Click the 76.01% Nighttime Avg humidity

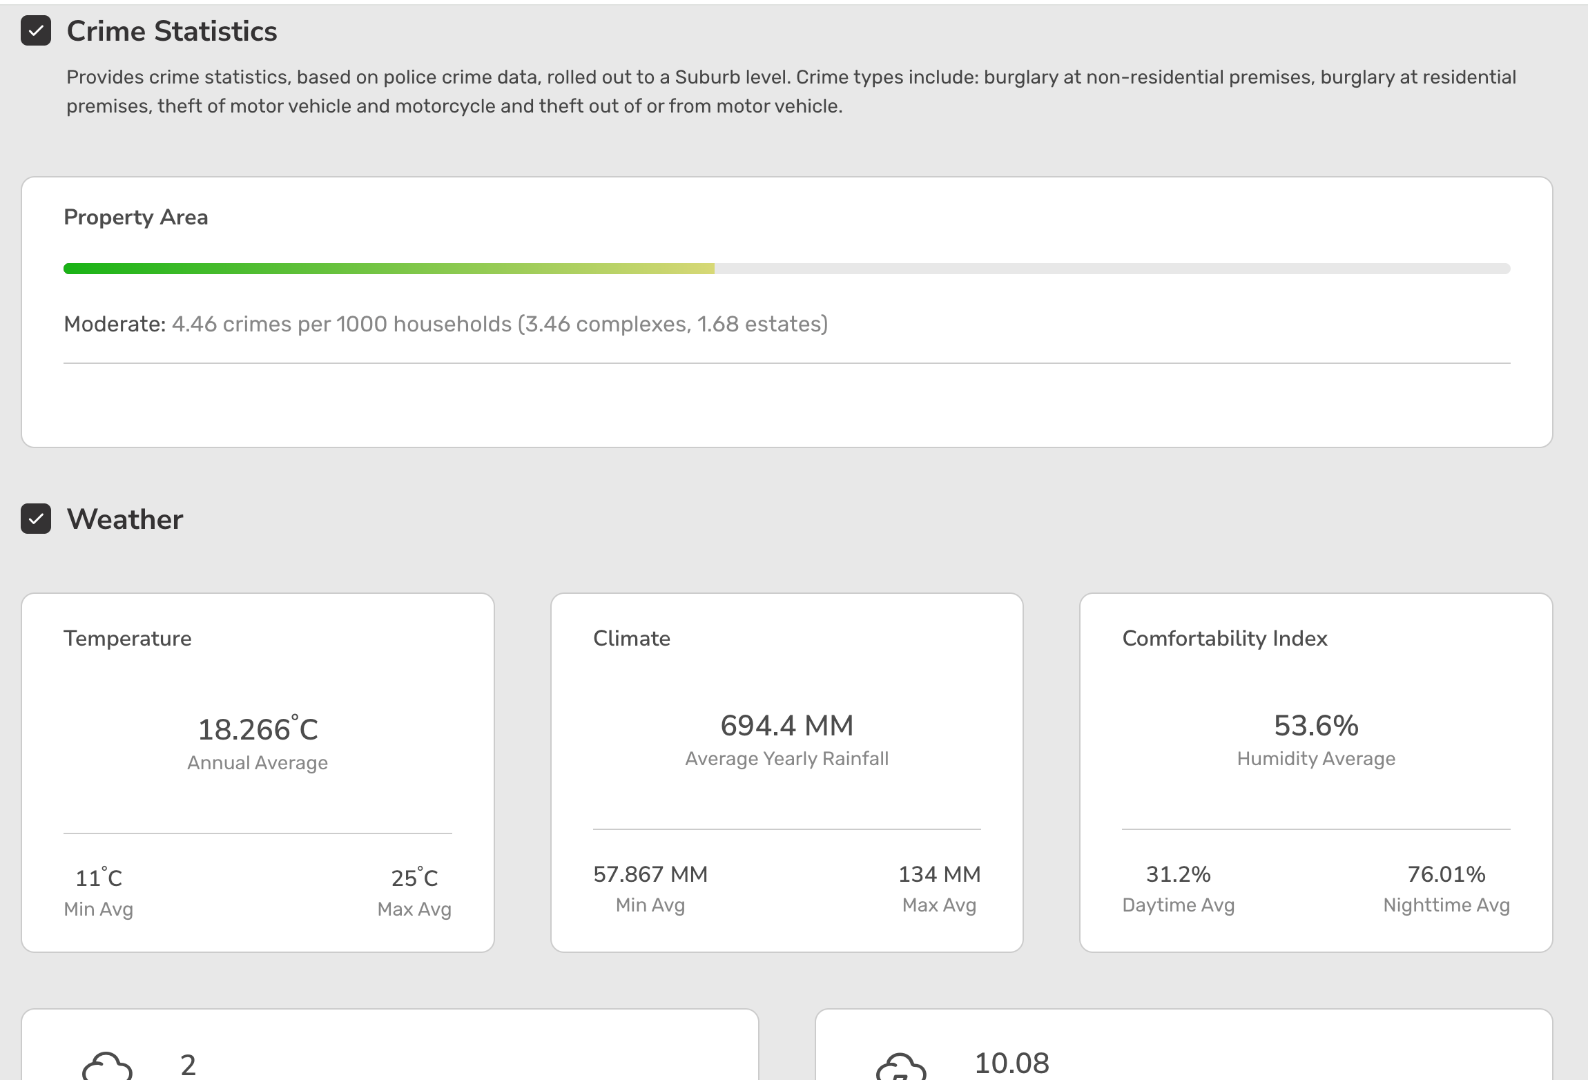(x=1445, y=874)
